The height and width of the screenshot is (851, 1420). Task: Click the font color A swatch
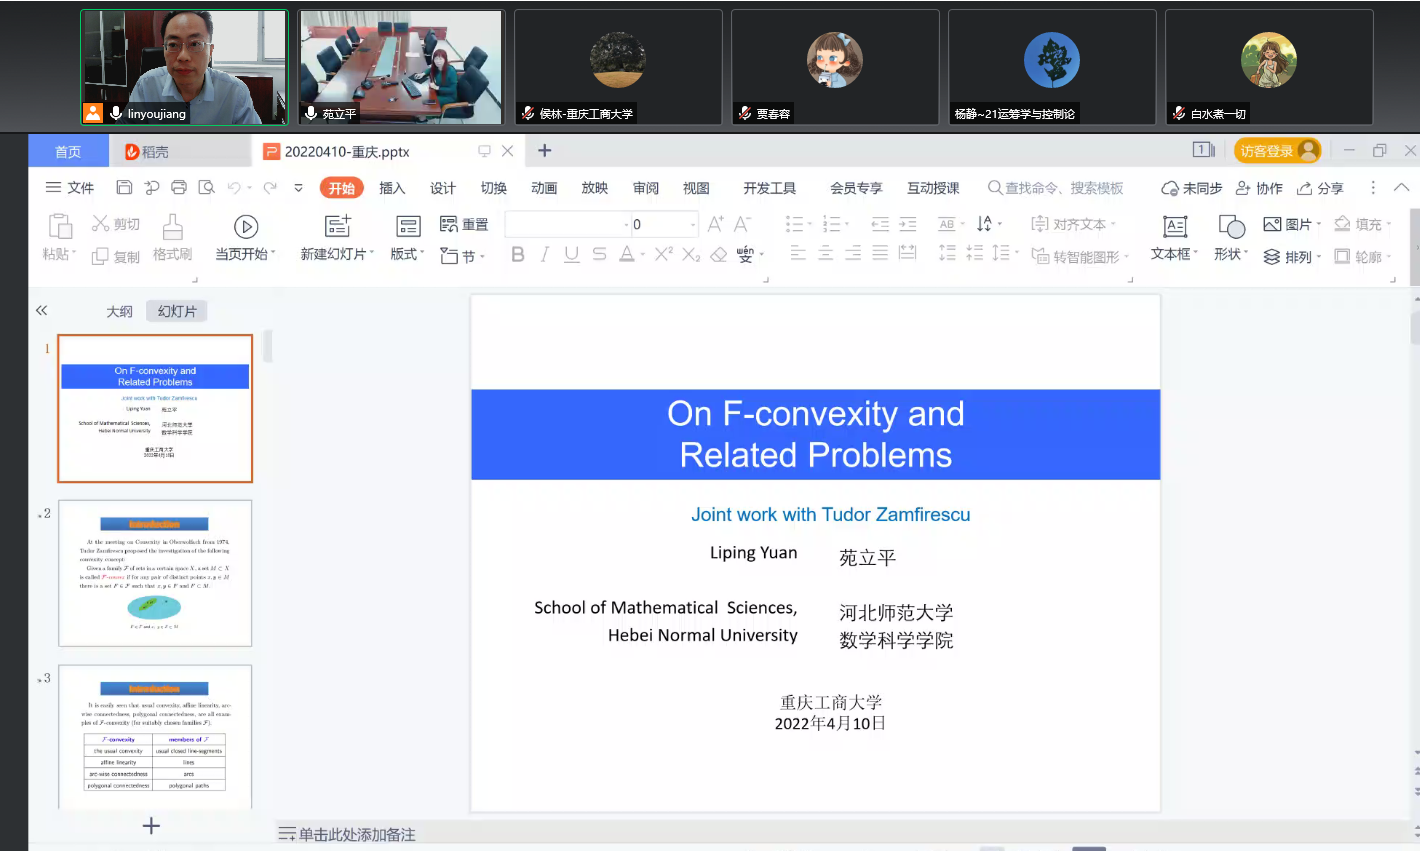click(x=626, y=255)
